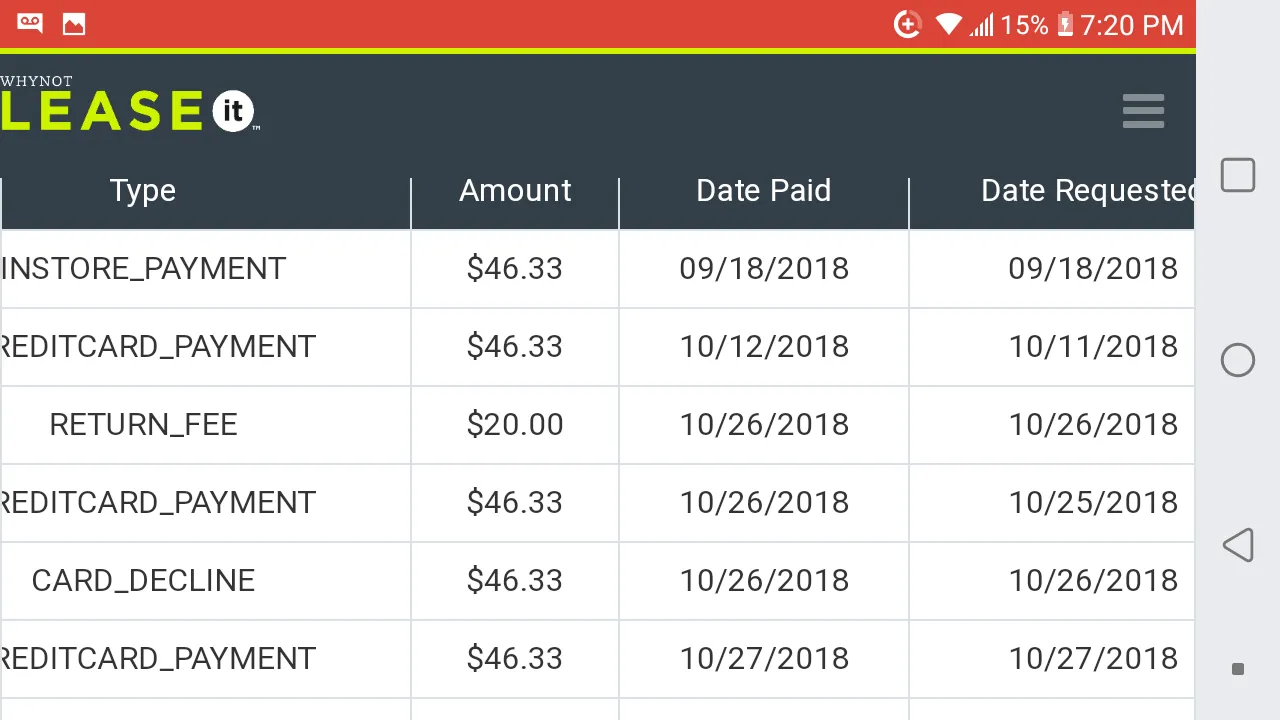This screenshot has height=720, width=1280.
Task: Tap the 10/12/2018 date paid cell
Action: point(764,346)
